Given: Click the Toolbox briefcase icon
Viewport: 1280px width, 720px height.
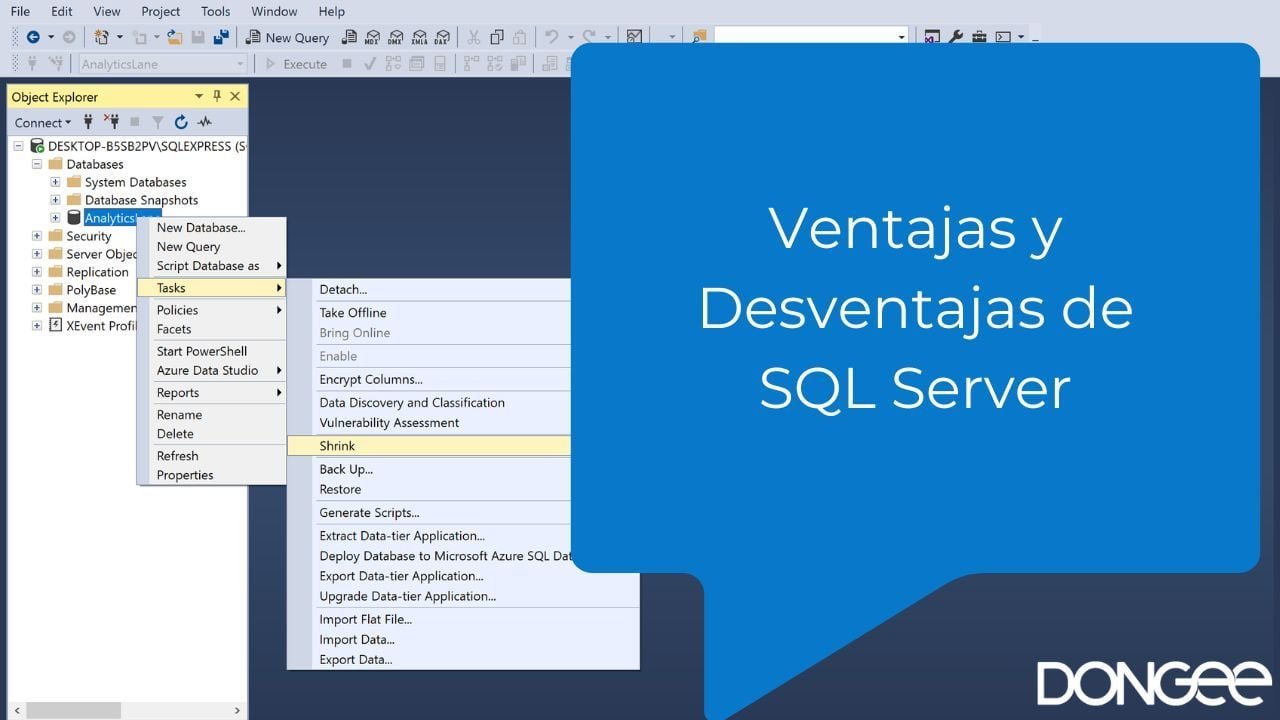Looking at the screenshot, I should (x=979, y=37).
